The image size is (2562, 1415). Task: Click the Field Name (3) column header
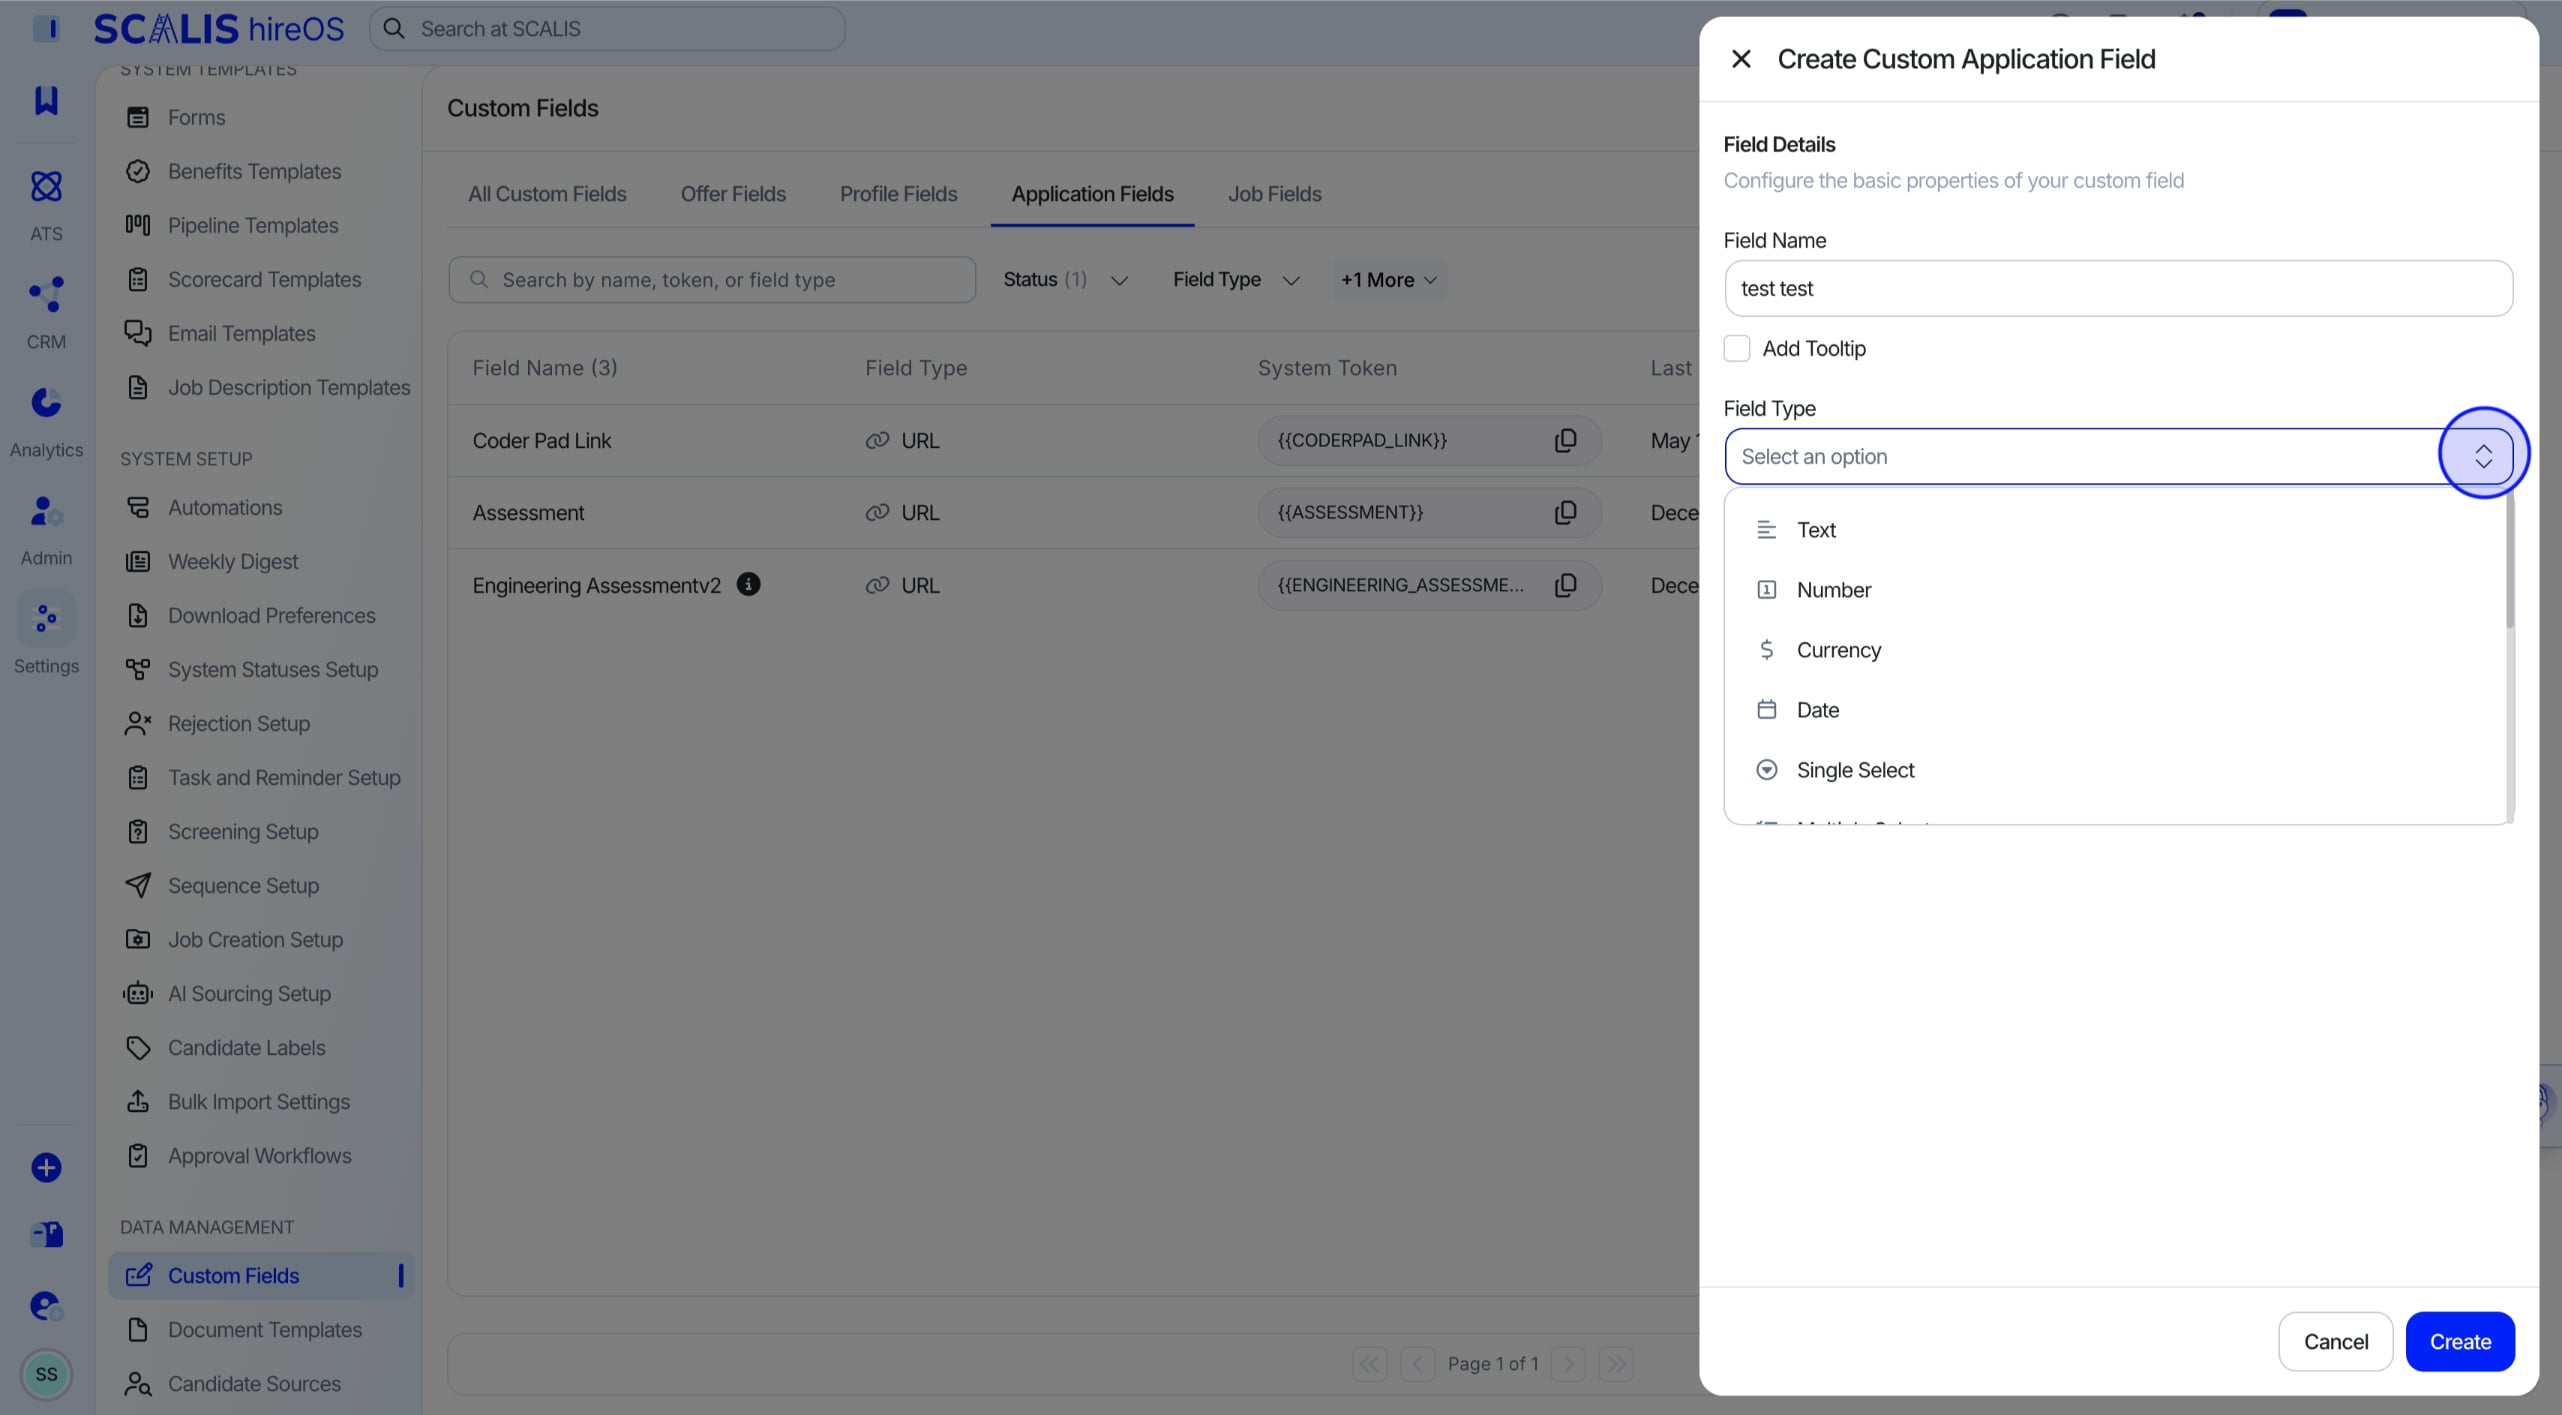point(544,367)
